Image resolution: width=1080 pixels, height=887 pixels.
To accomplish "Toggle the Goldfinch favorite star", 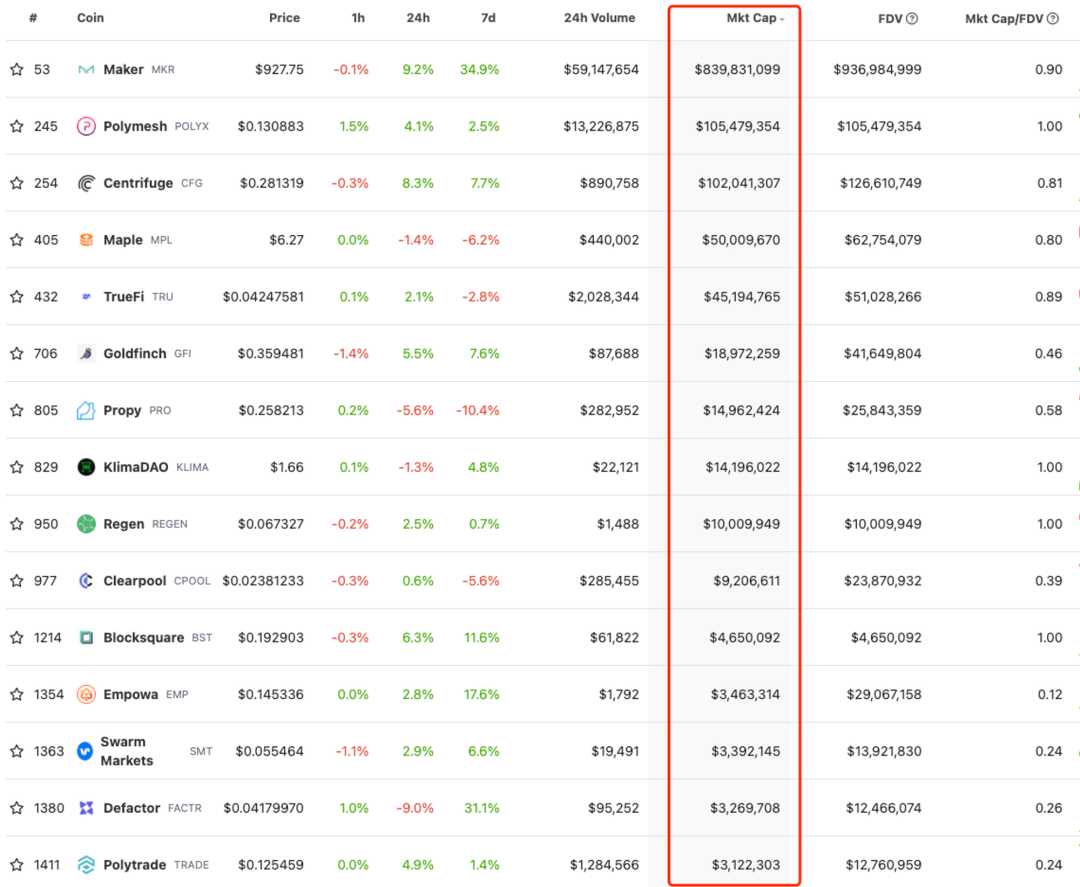I will coord(17,354).
